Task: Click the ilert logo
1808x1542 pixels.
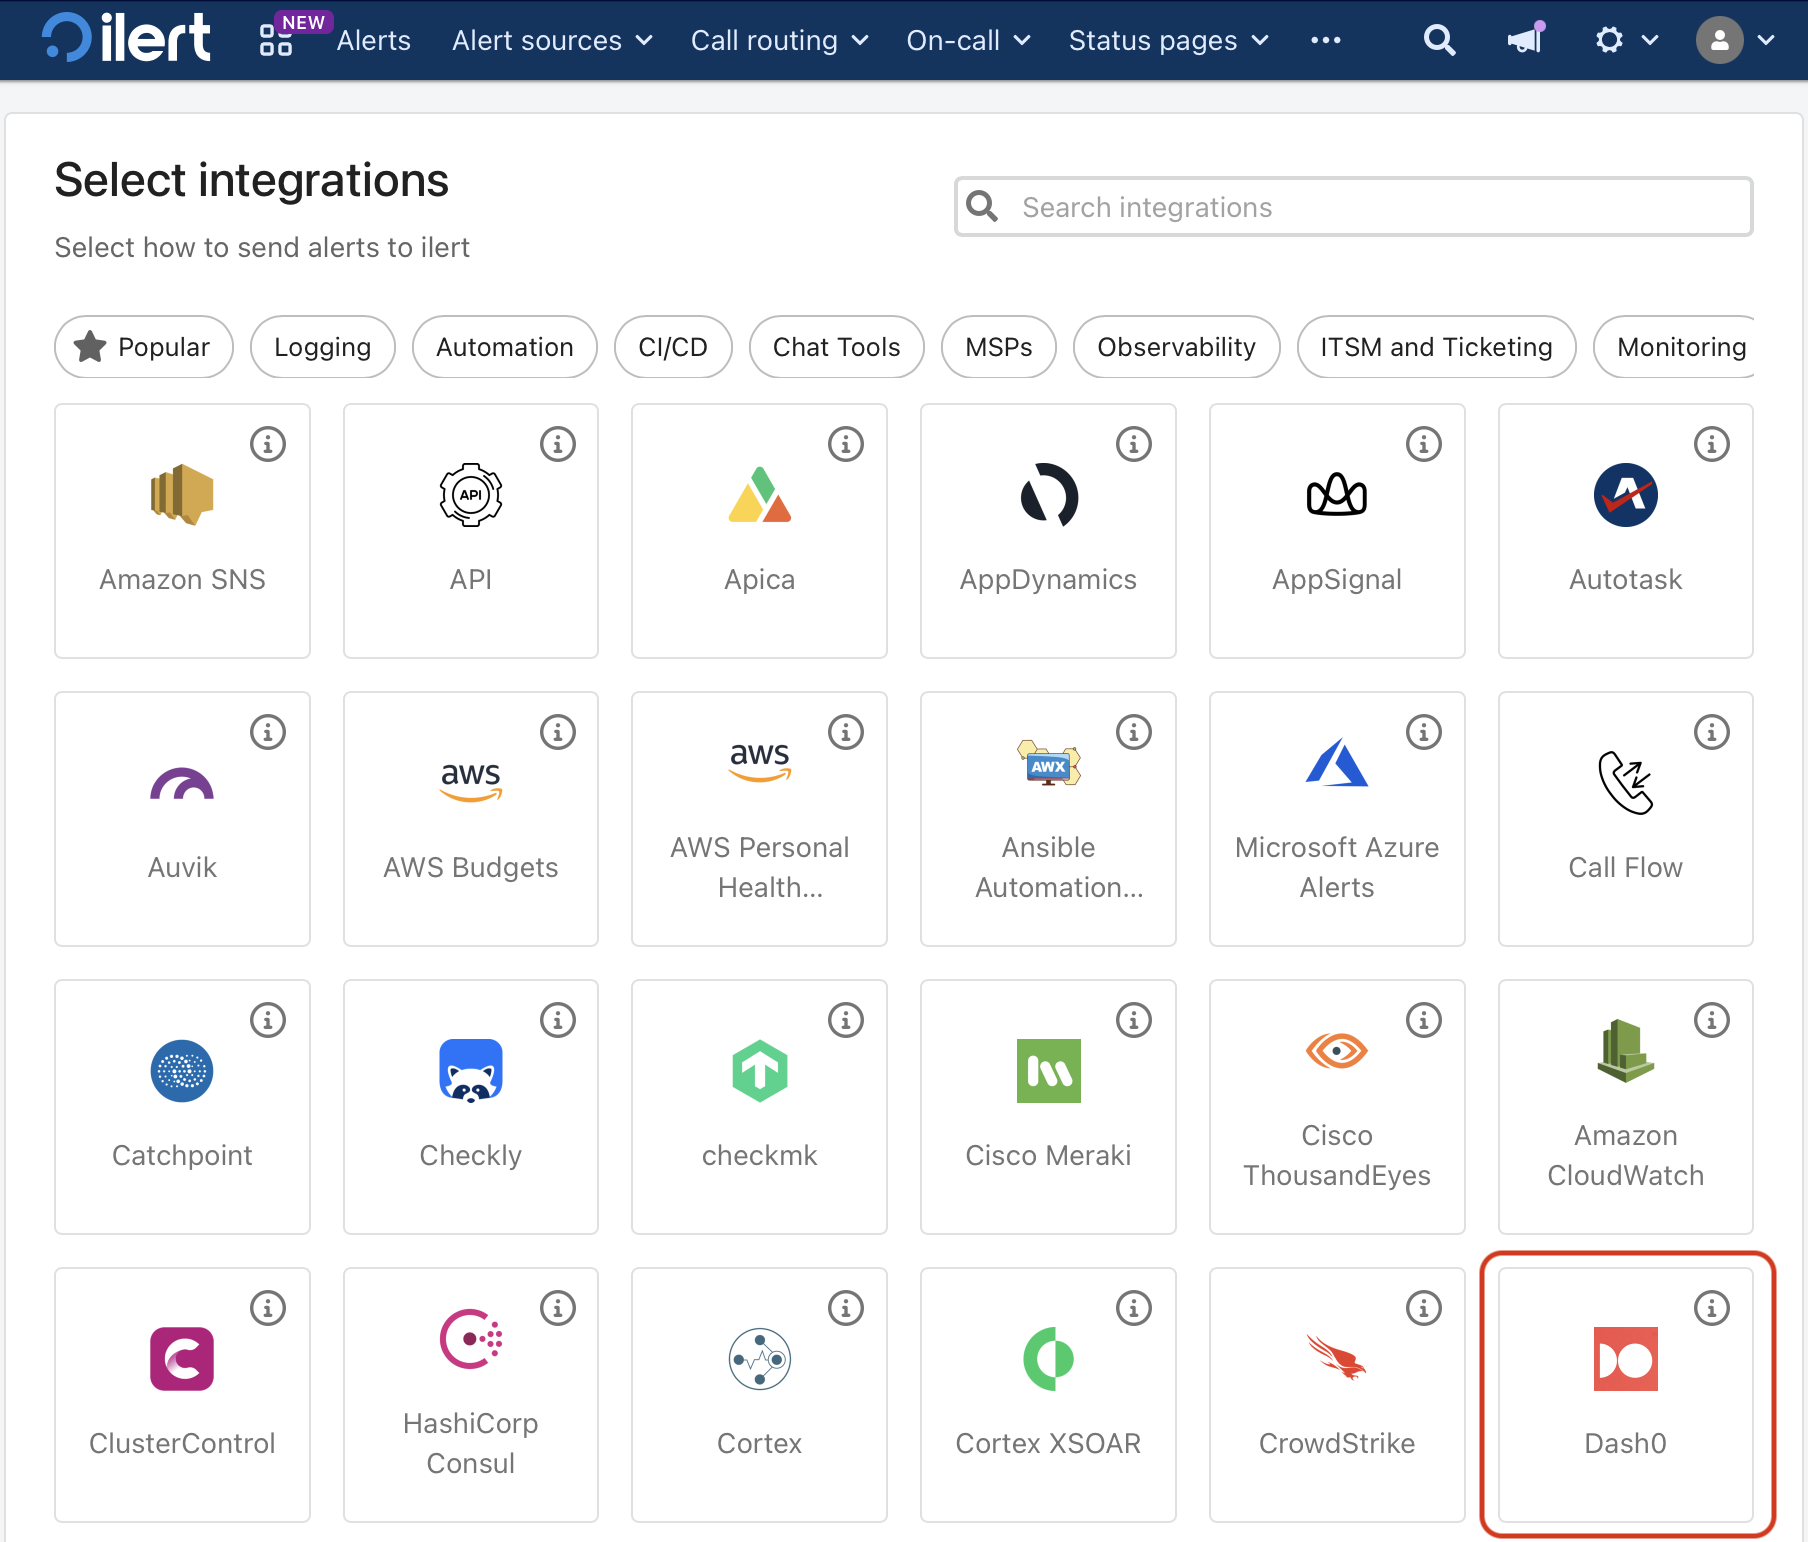Action: [x=127, y=39]
